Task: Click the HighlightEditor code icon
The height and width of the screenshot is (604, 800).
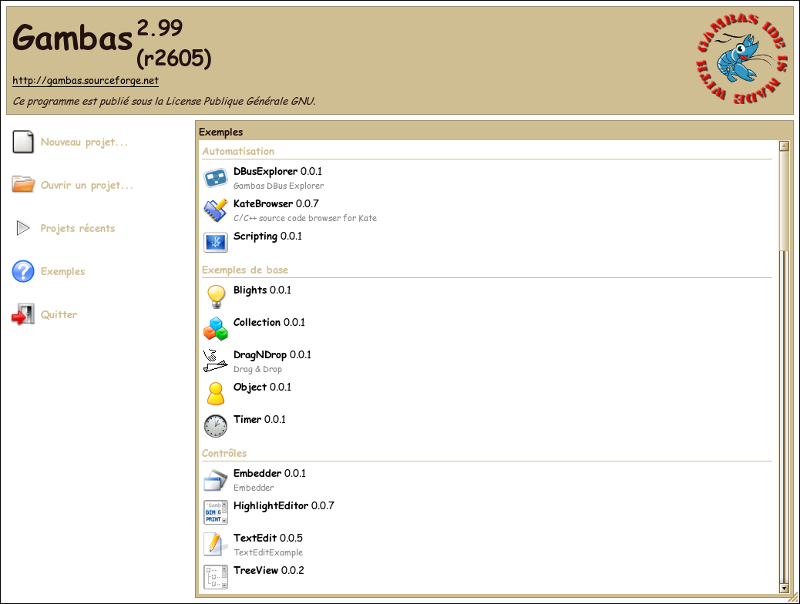Action: (x=215, y=512)
